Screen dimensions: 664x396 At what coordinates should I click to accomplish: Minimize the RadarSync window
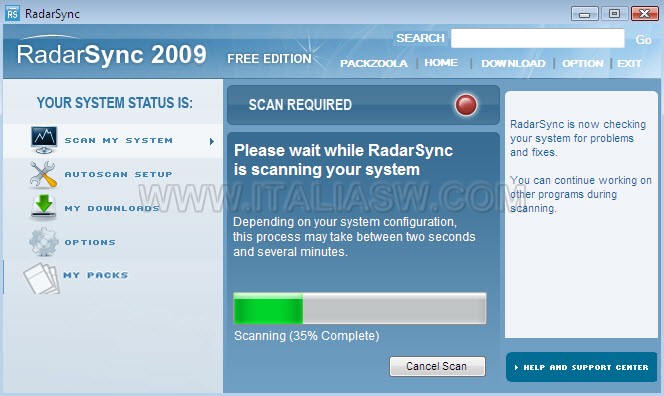coord(584,14)
